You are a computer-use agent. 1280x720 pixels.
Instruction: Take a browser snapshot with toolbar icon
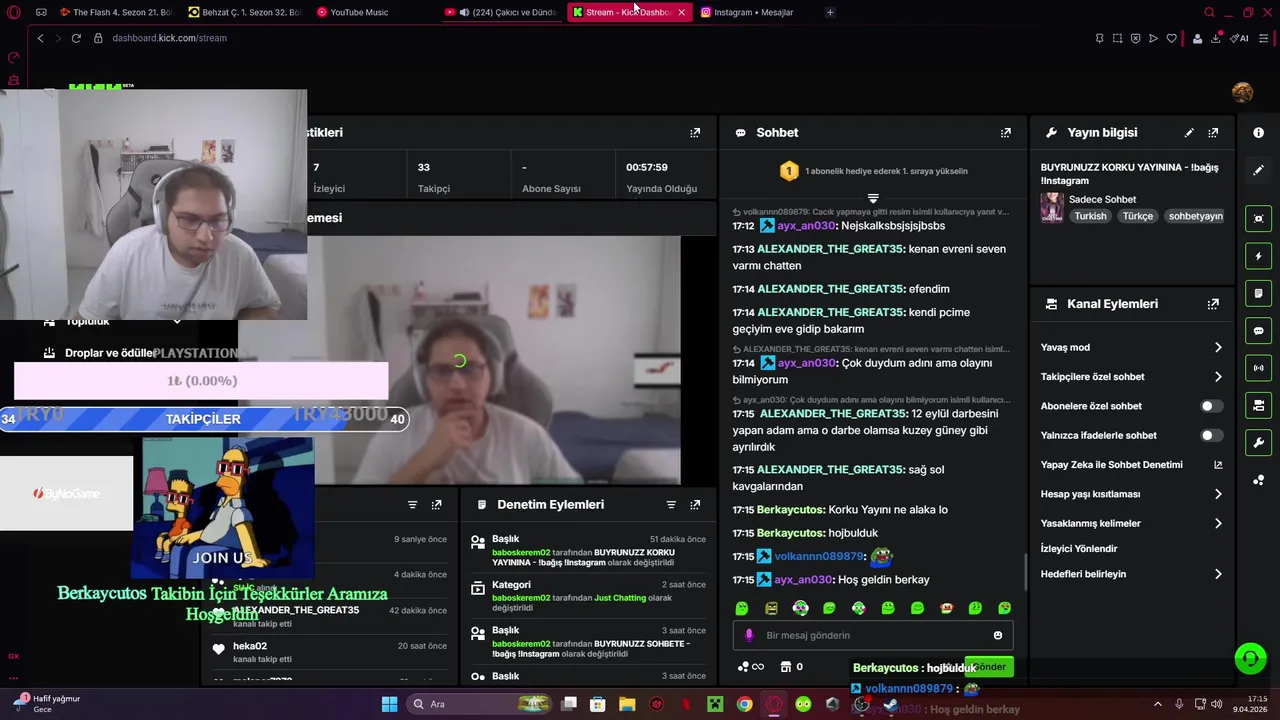click(x=1117, y=38)
